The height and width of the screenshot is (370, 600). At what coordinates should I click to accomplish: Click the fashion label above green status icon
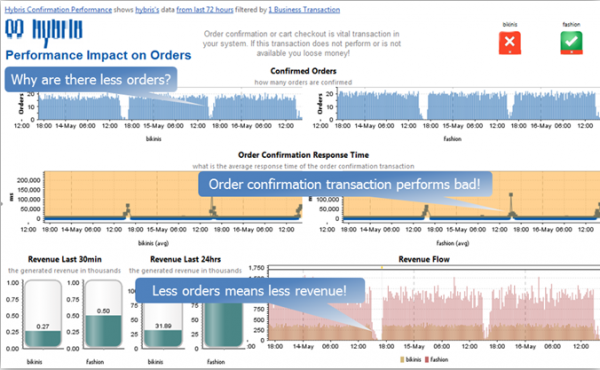click(x=571, y=24)
